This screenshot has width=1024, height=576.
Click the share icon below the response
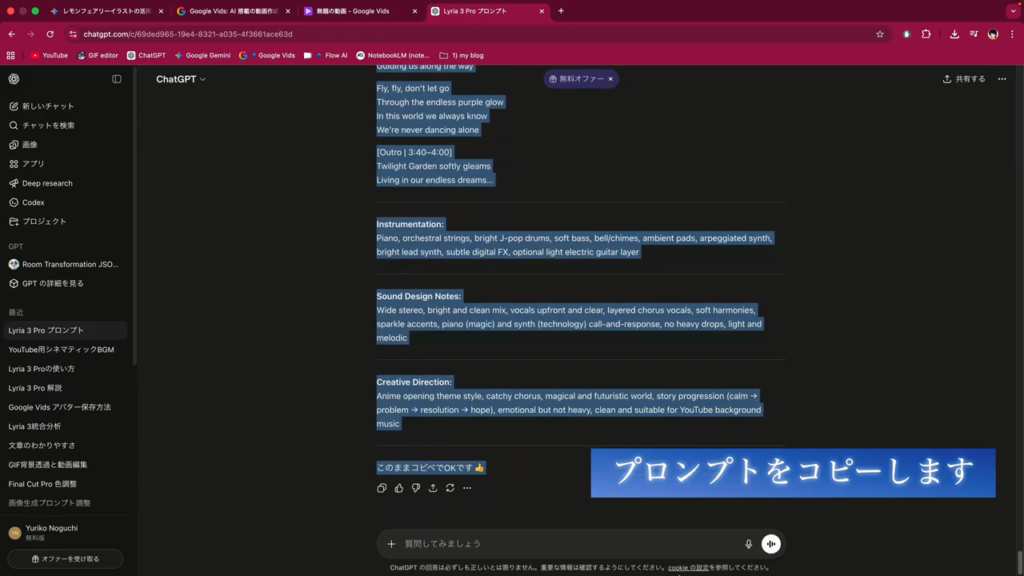[x=433, y=488]
